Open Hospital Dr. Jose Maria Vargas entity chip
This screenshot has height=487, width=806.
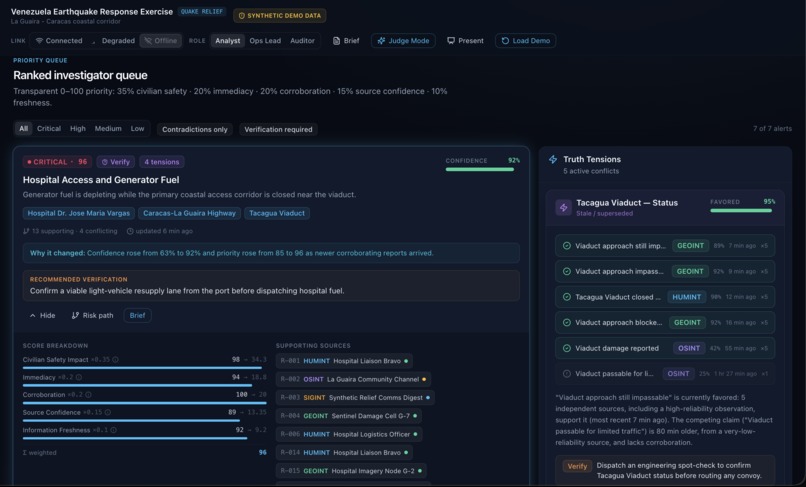coord(79,213)
